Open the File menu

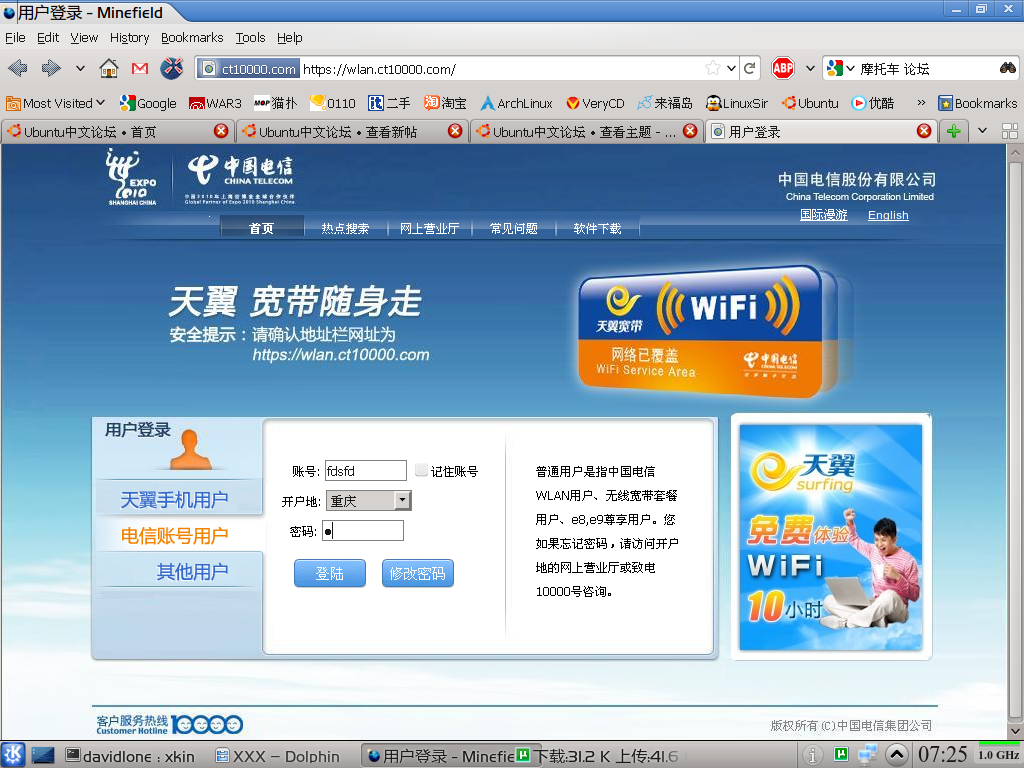coord(15,38)
